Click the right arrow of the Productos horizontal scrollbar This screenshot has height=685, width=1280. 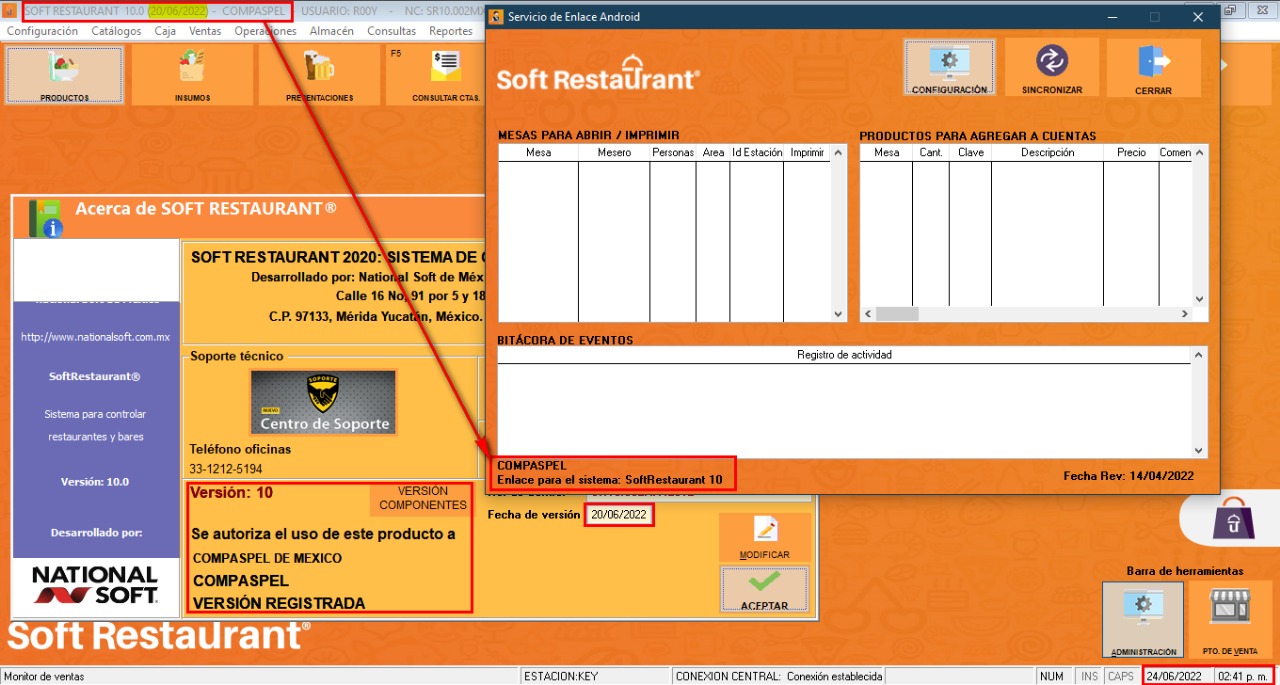click(1184, 314)
